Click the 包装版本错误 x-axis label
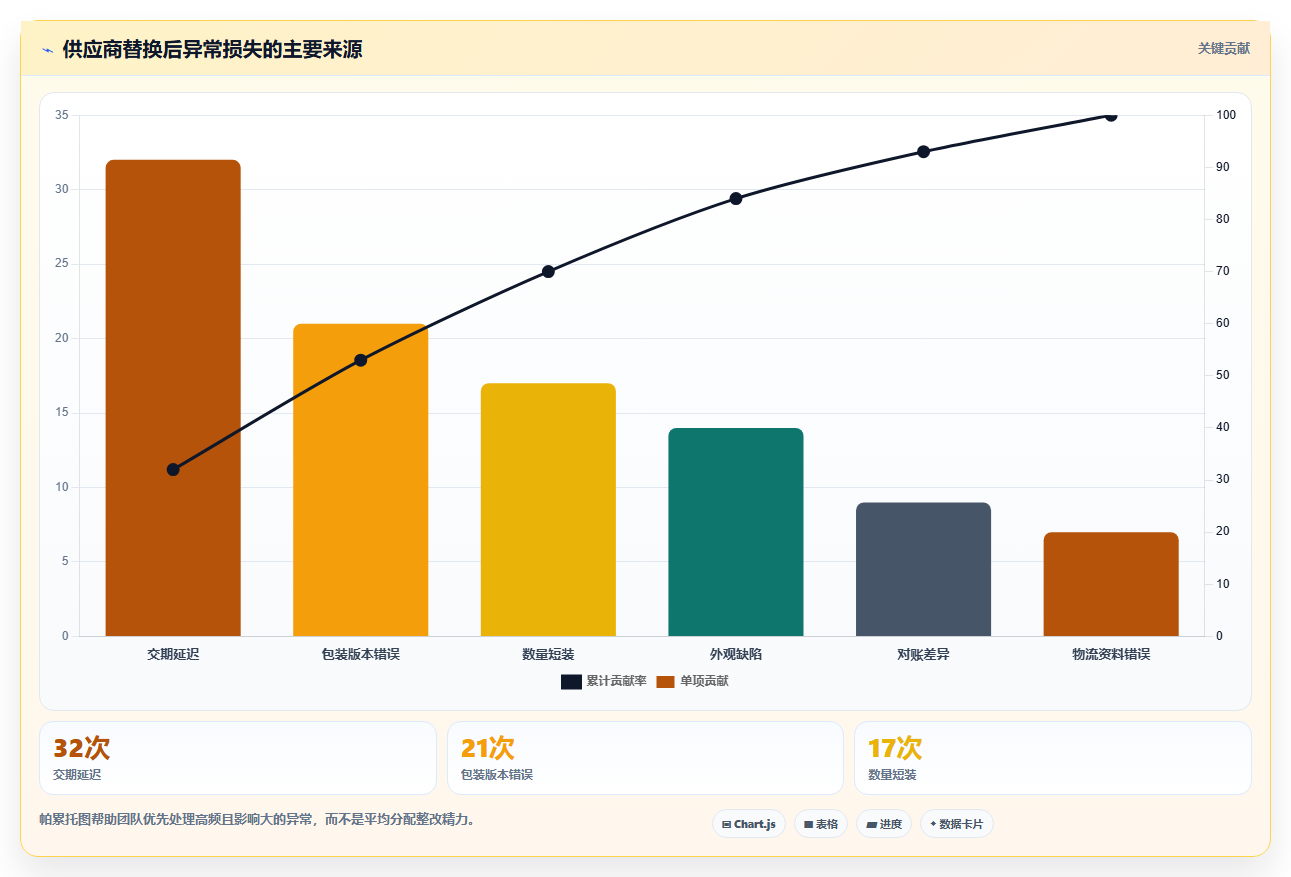Viewport: 1291px width, 877px height. [x=361, y=654]
